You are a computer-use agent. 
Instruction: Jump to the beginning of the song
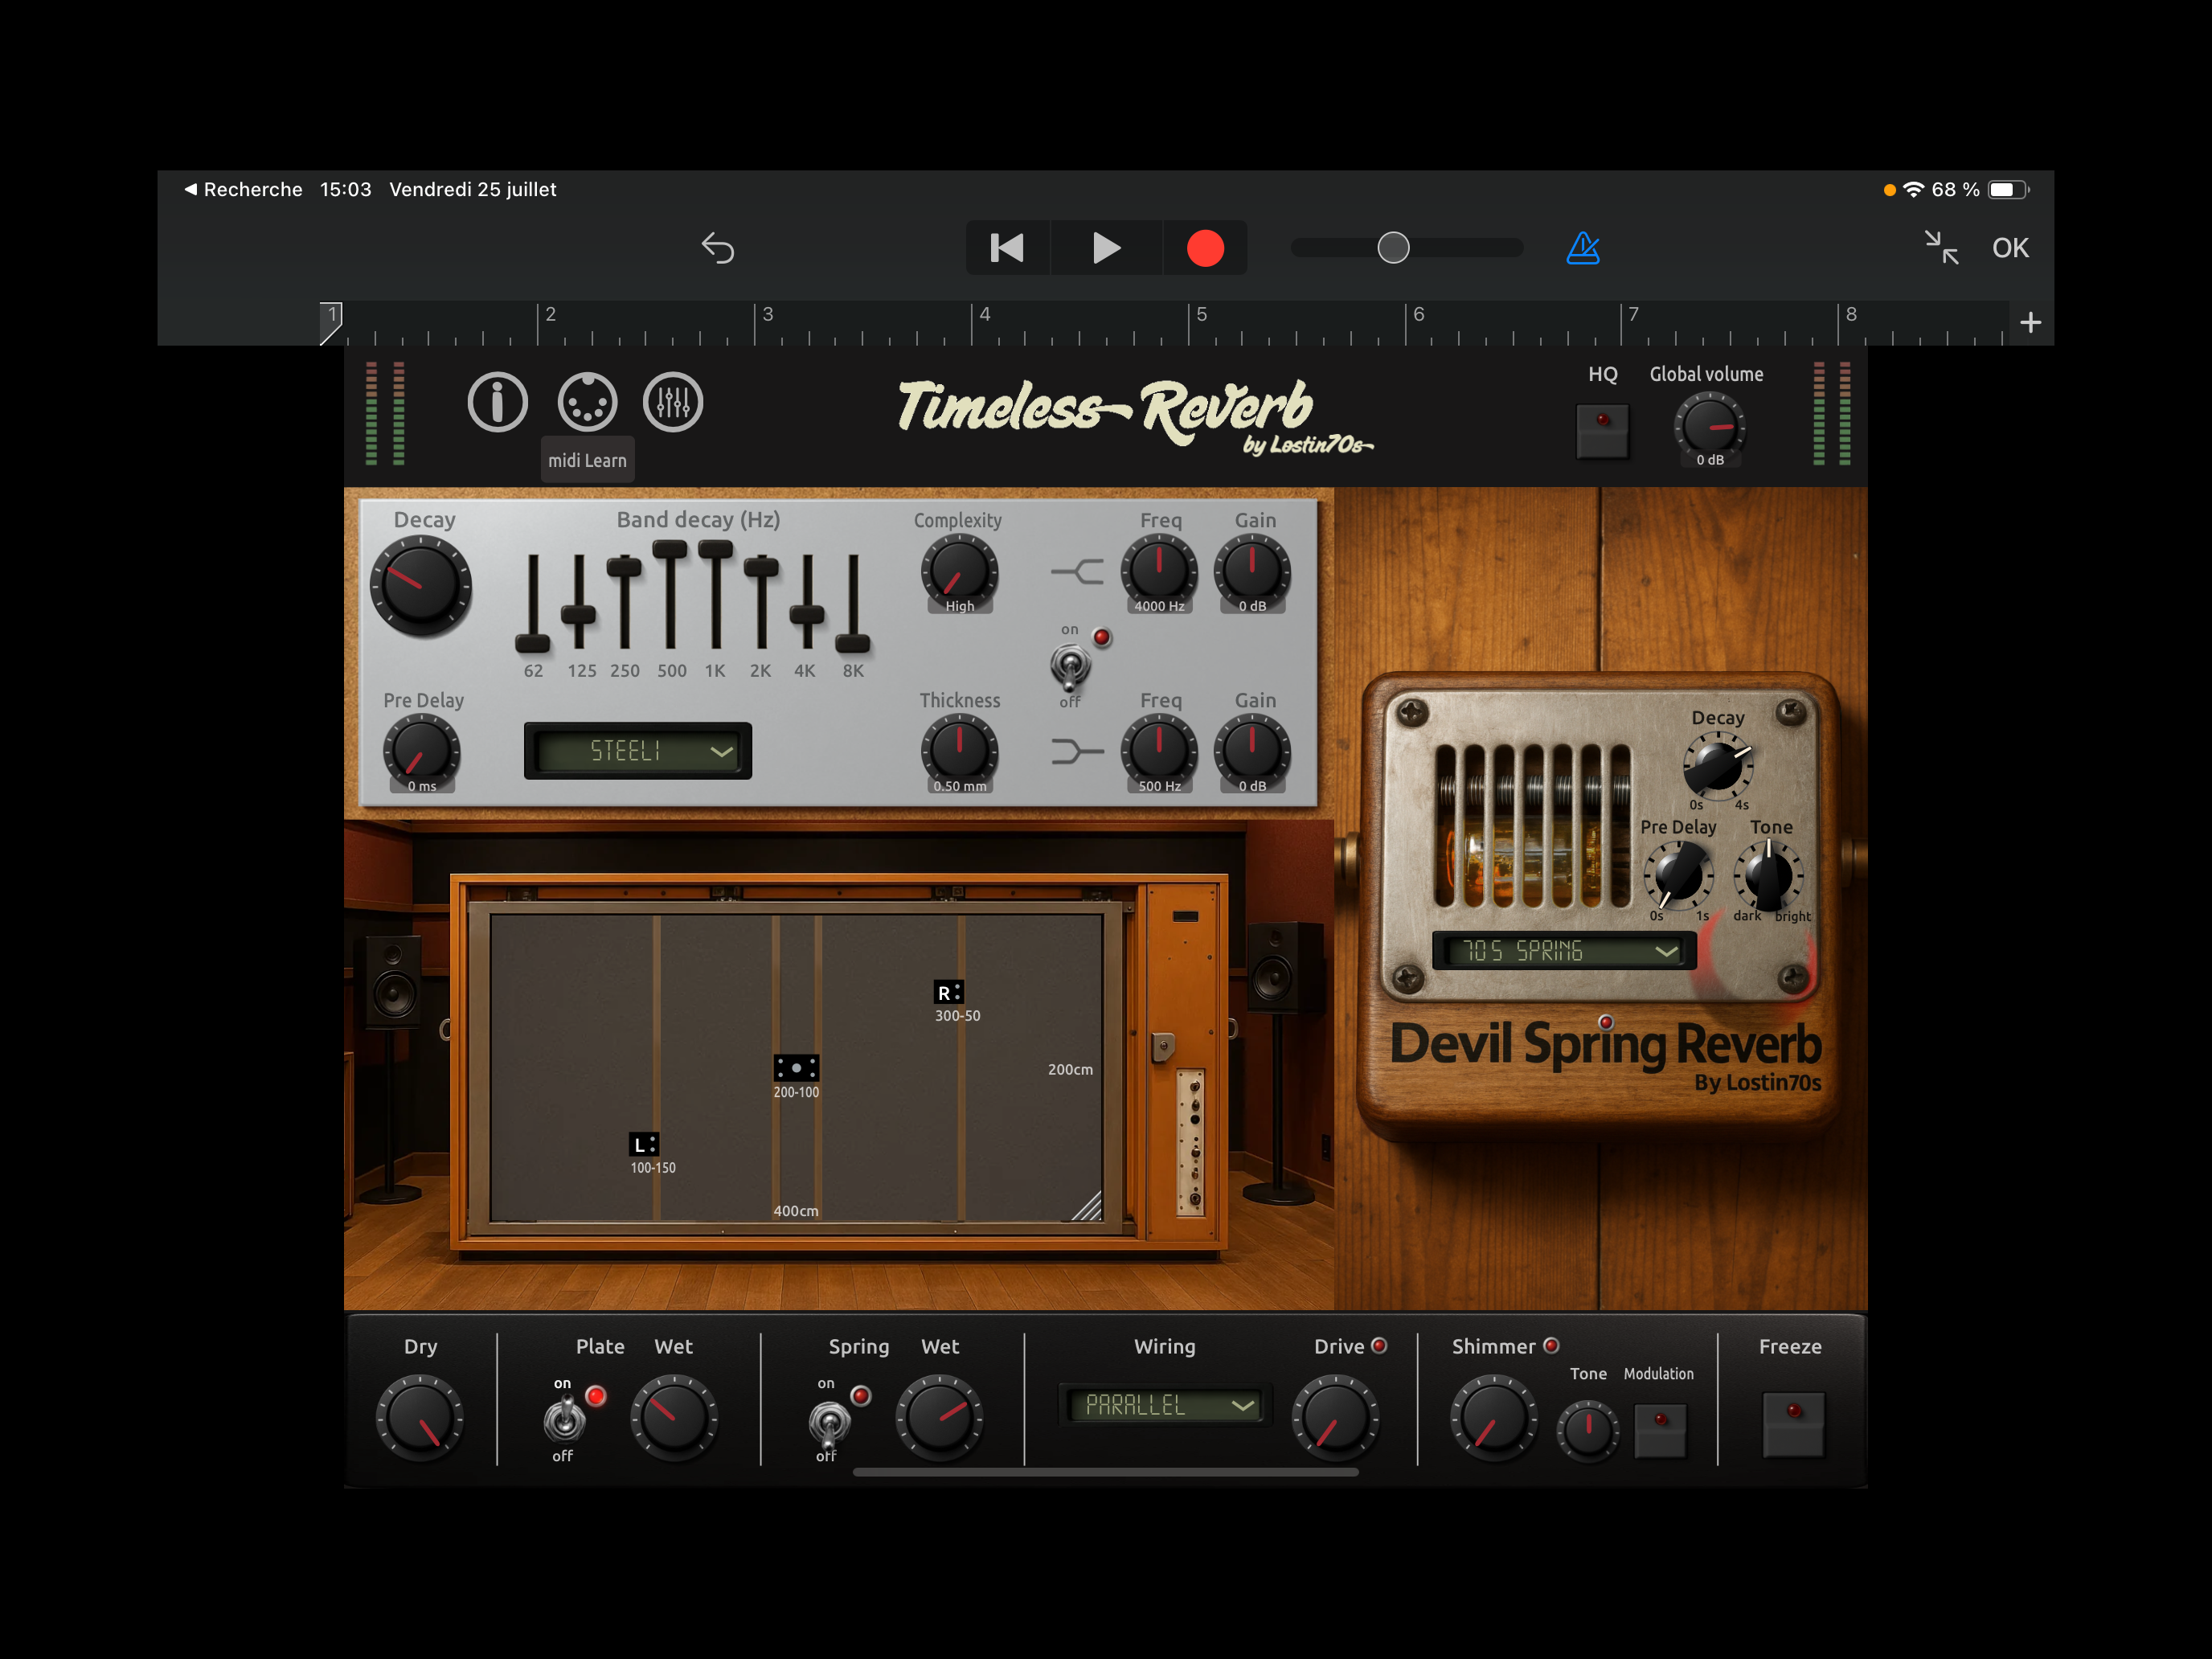point(1007,247)
